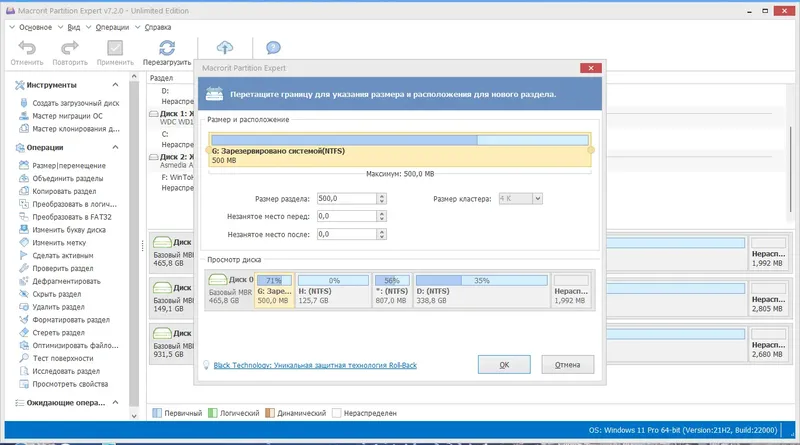Screen dimensions: 800x445
Task: Collapse the Ожидающие операции section
Action: (x=115, y=402)
